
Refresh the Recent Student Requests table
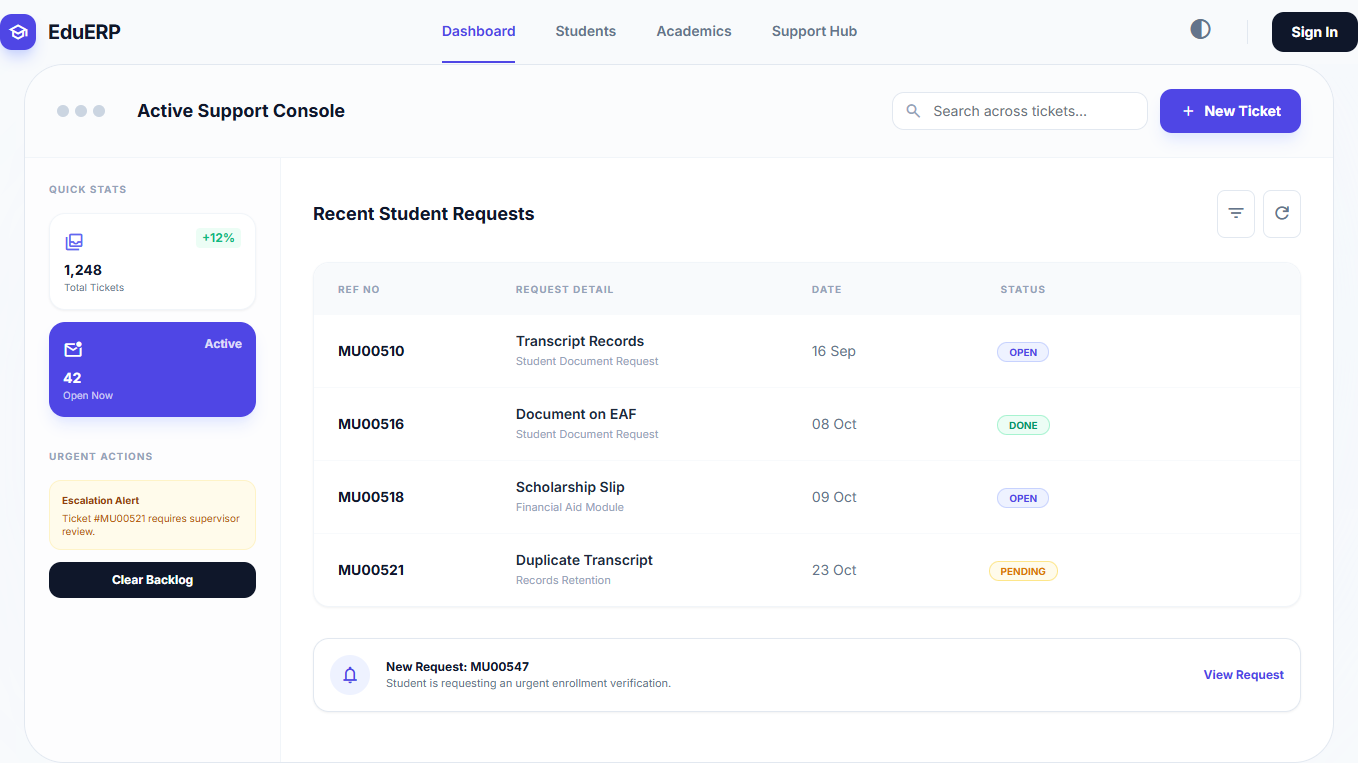[x=1281, y=214]
